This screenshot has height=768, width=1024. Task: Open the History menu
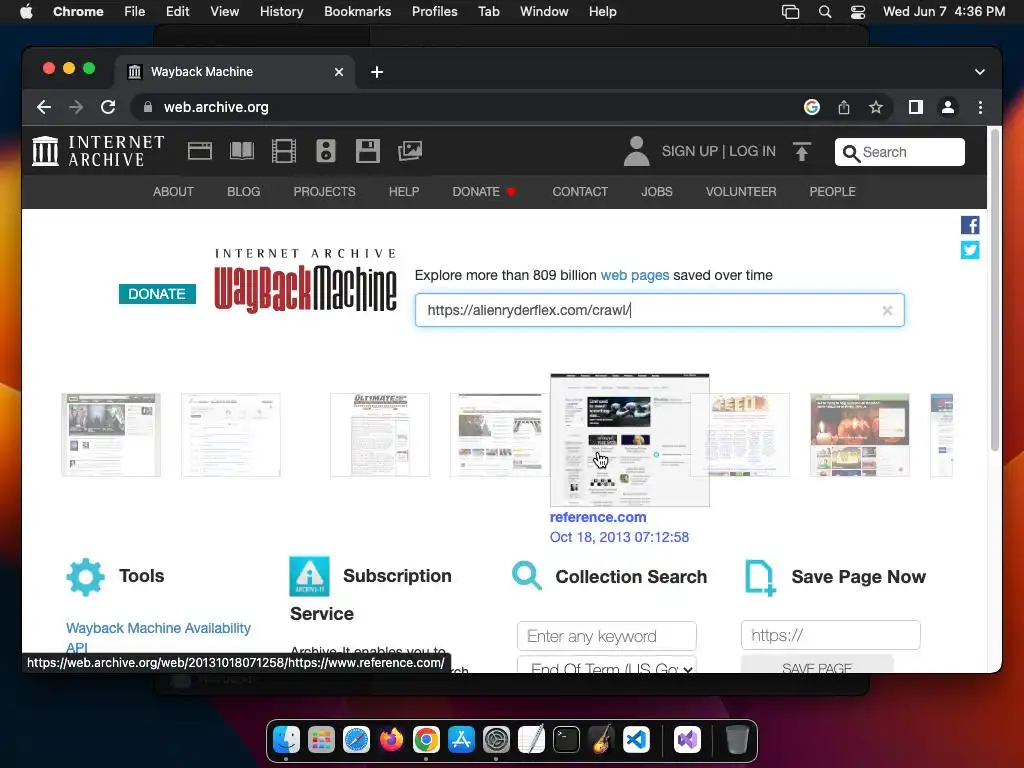281,11
